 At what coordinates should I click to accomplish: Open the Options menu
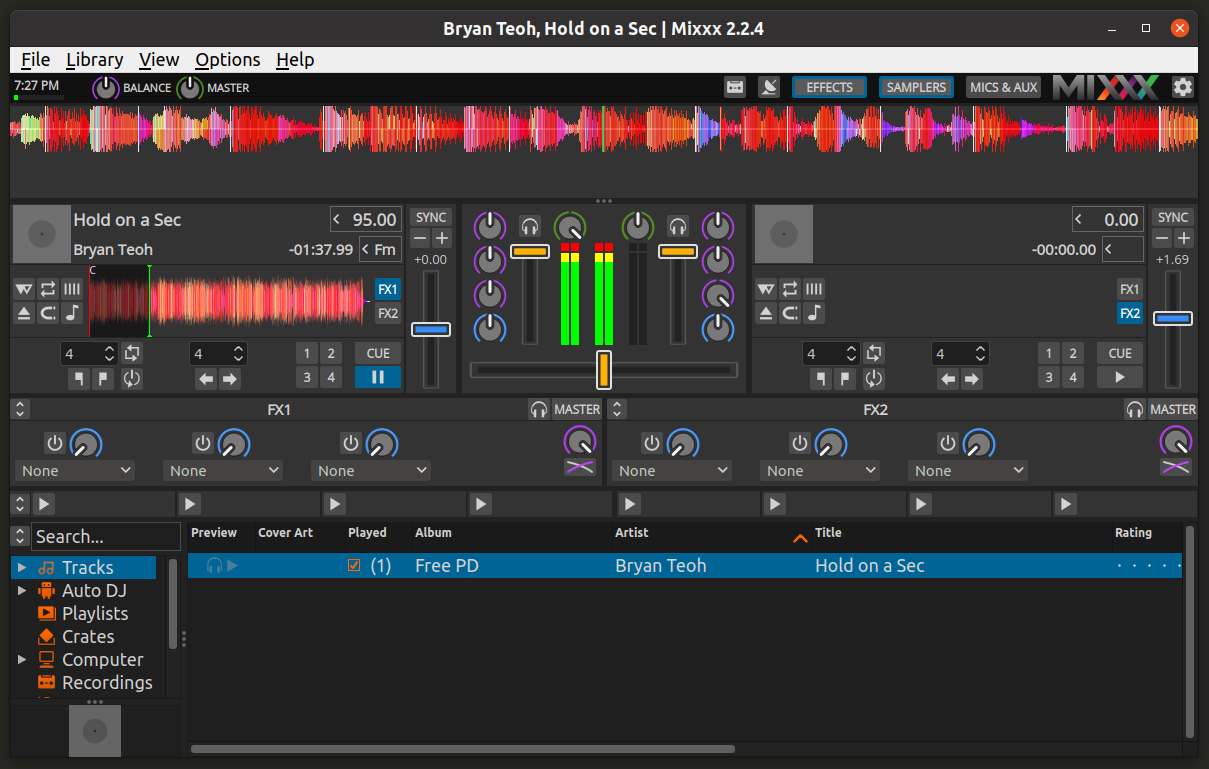pyautogui.click(x=227, y=60)
